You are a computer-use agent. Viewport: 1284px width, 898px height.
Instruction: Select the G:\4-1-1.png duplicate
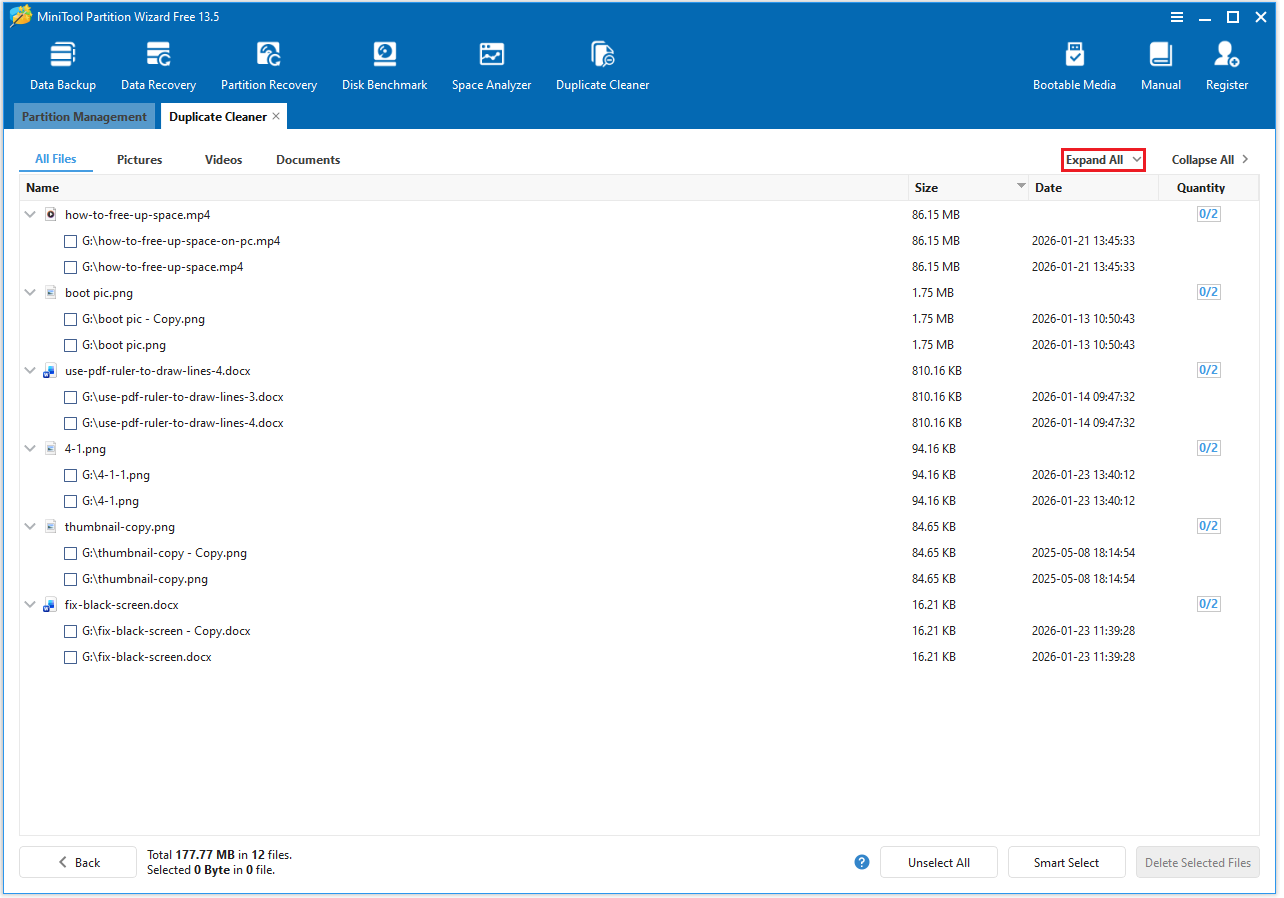(70, 475)
